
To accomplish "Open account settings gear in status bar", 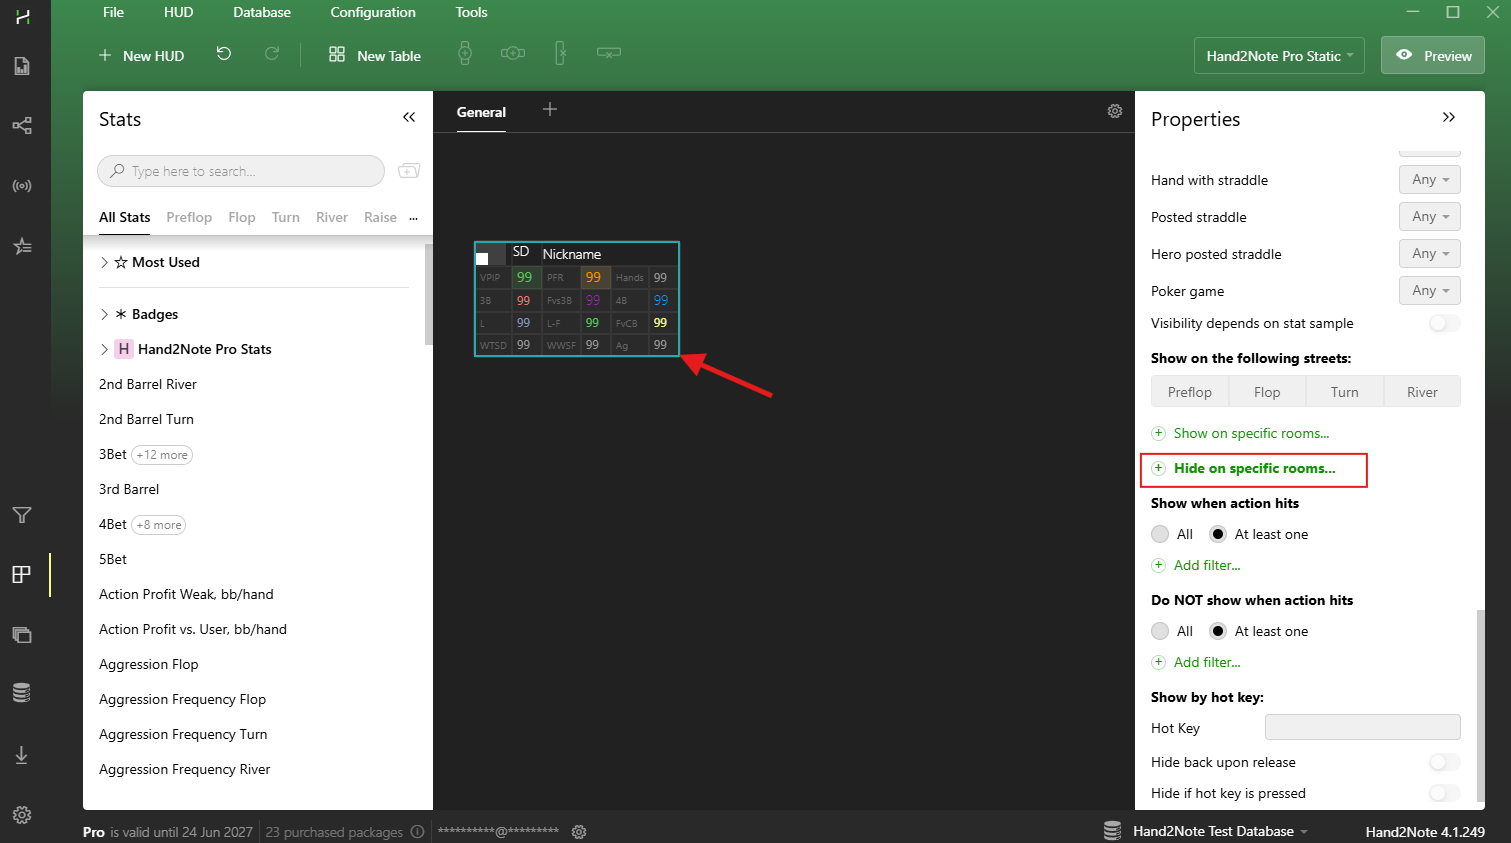I will (579, 832).
